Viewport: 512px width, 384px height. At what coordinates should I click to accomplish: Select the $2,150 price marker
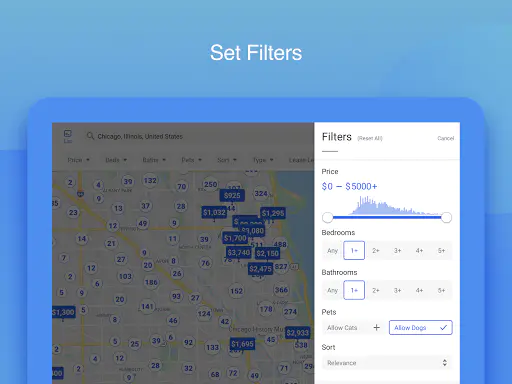pyautogui.click(x=267, y=253)
